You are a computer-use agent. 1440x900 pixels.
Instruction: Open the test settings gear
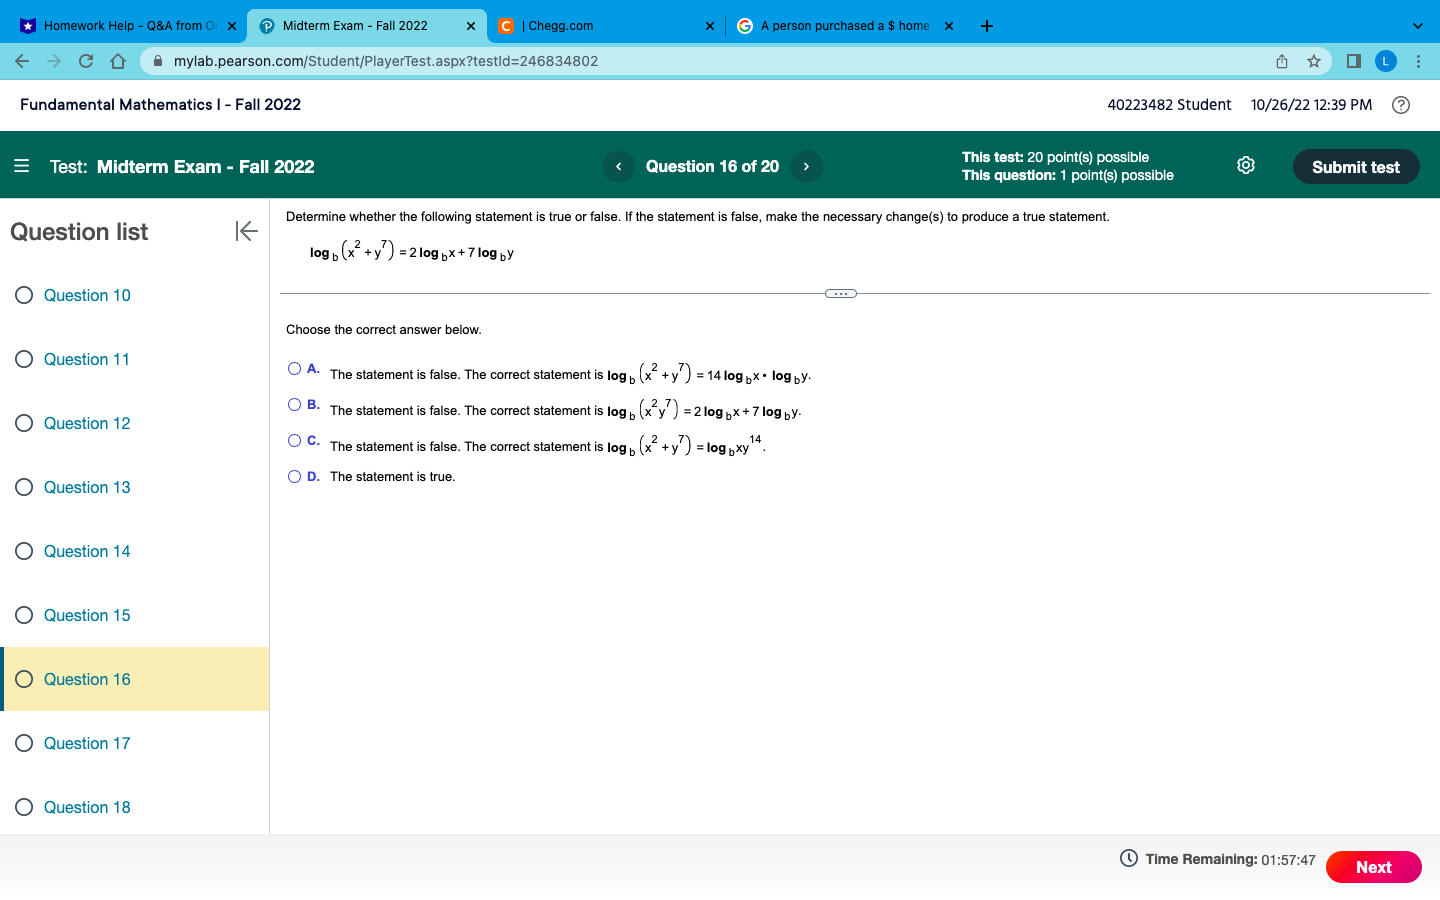click(1245, 165)
